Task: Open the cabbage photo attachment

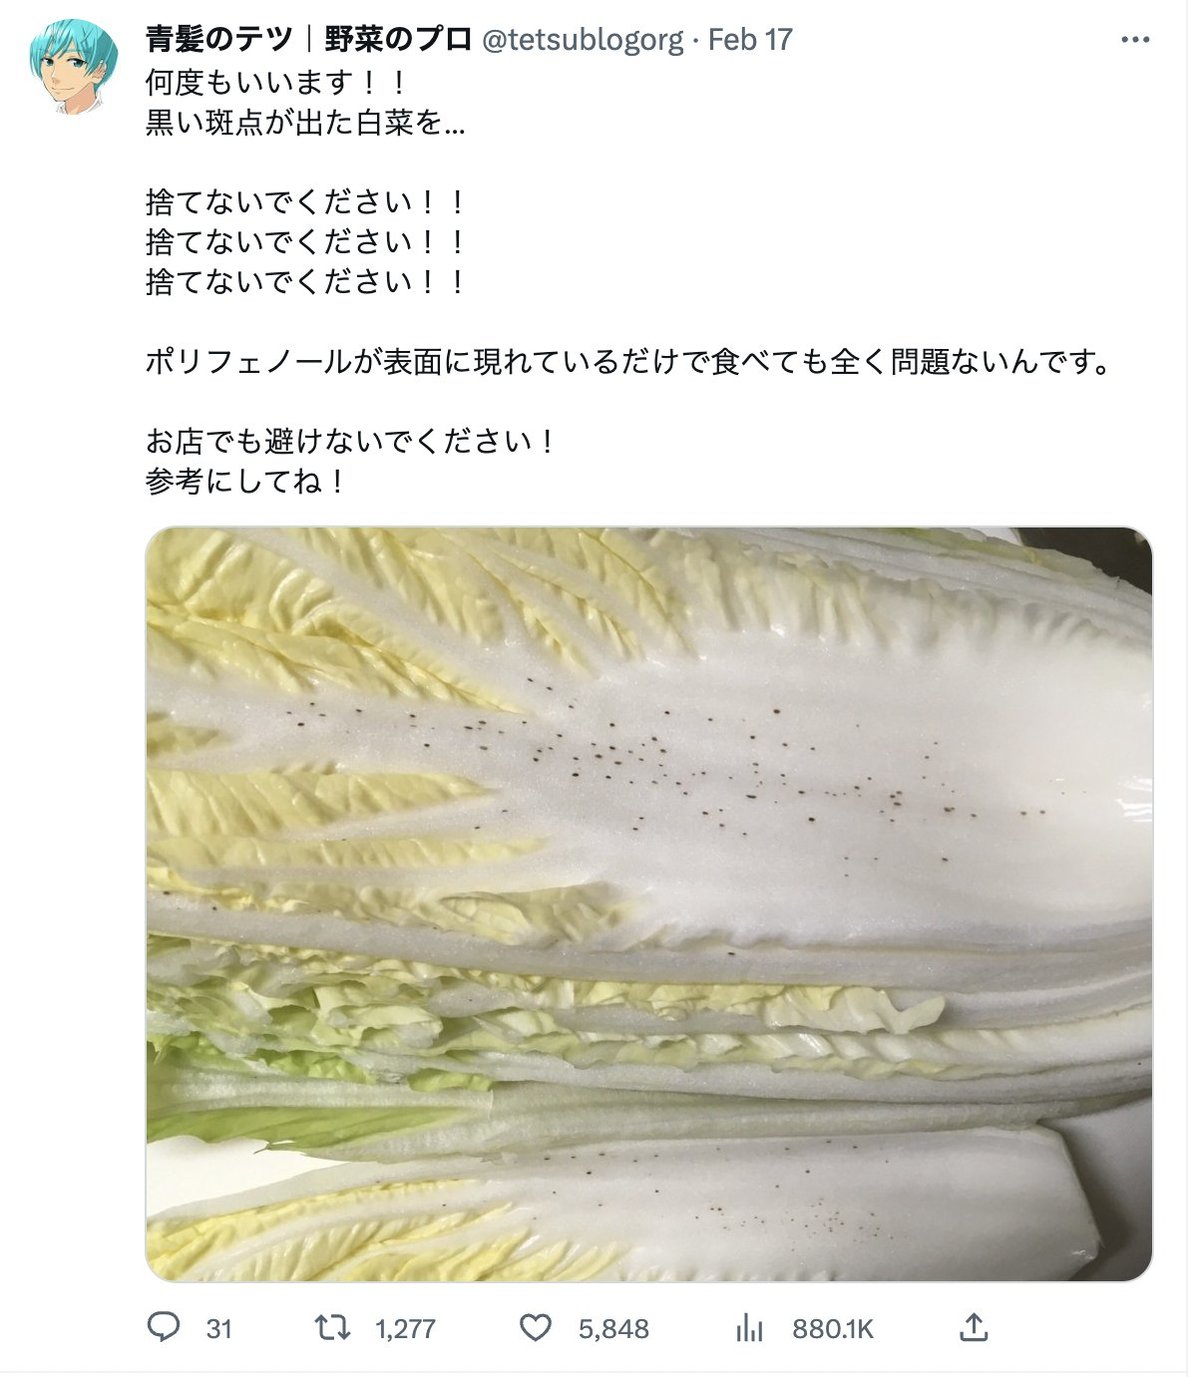Action: tap(649, 904)
